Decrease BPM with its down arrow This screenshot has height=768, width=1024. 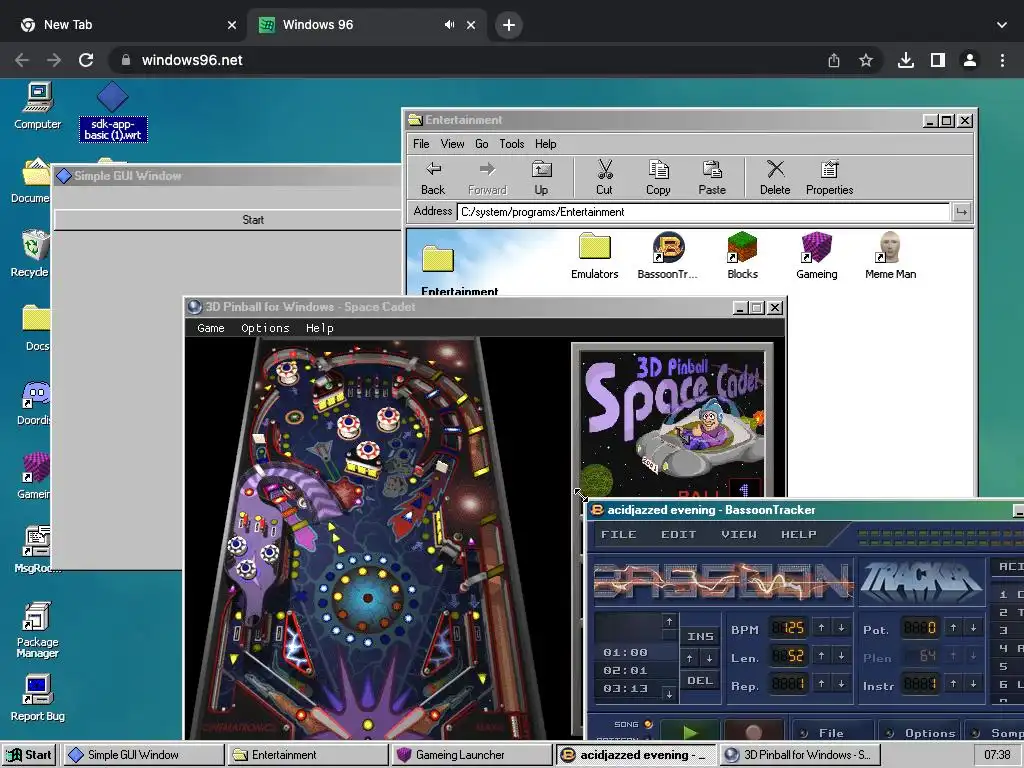click(842, 628)
